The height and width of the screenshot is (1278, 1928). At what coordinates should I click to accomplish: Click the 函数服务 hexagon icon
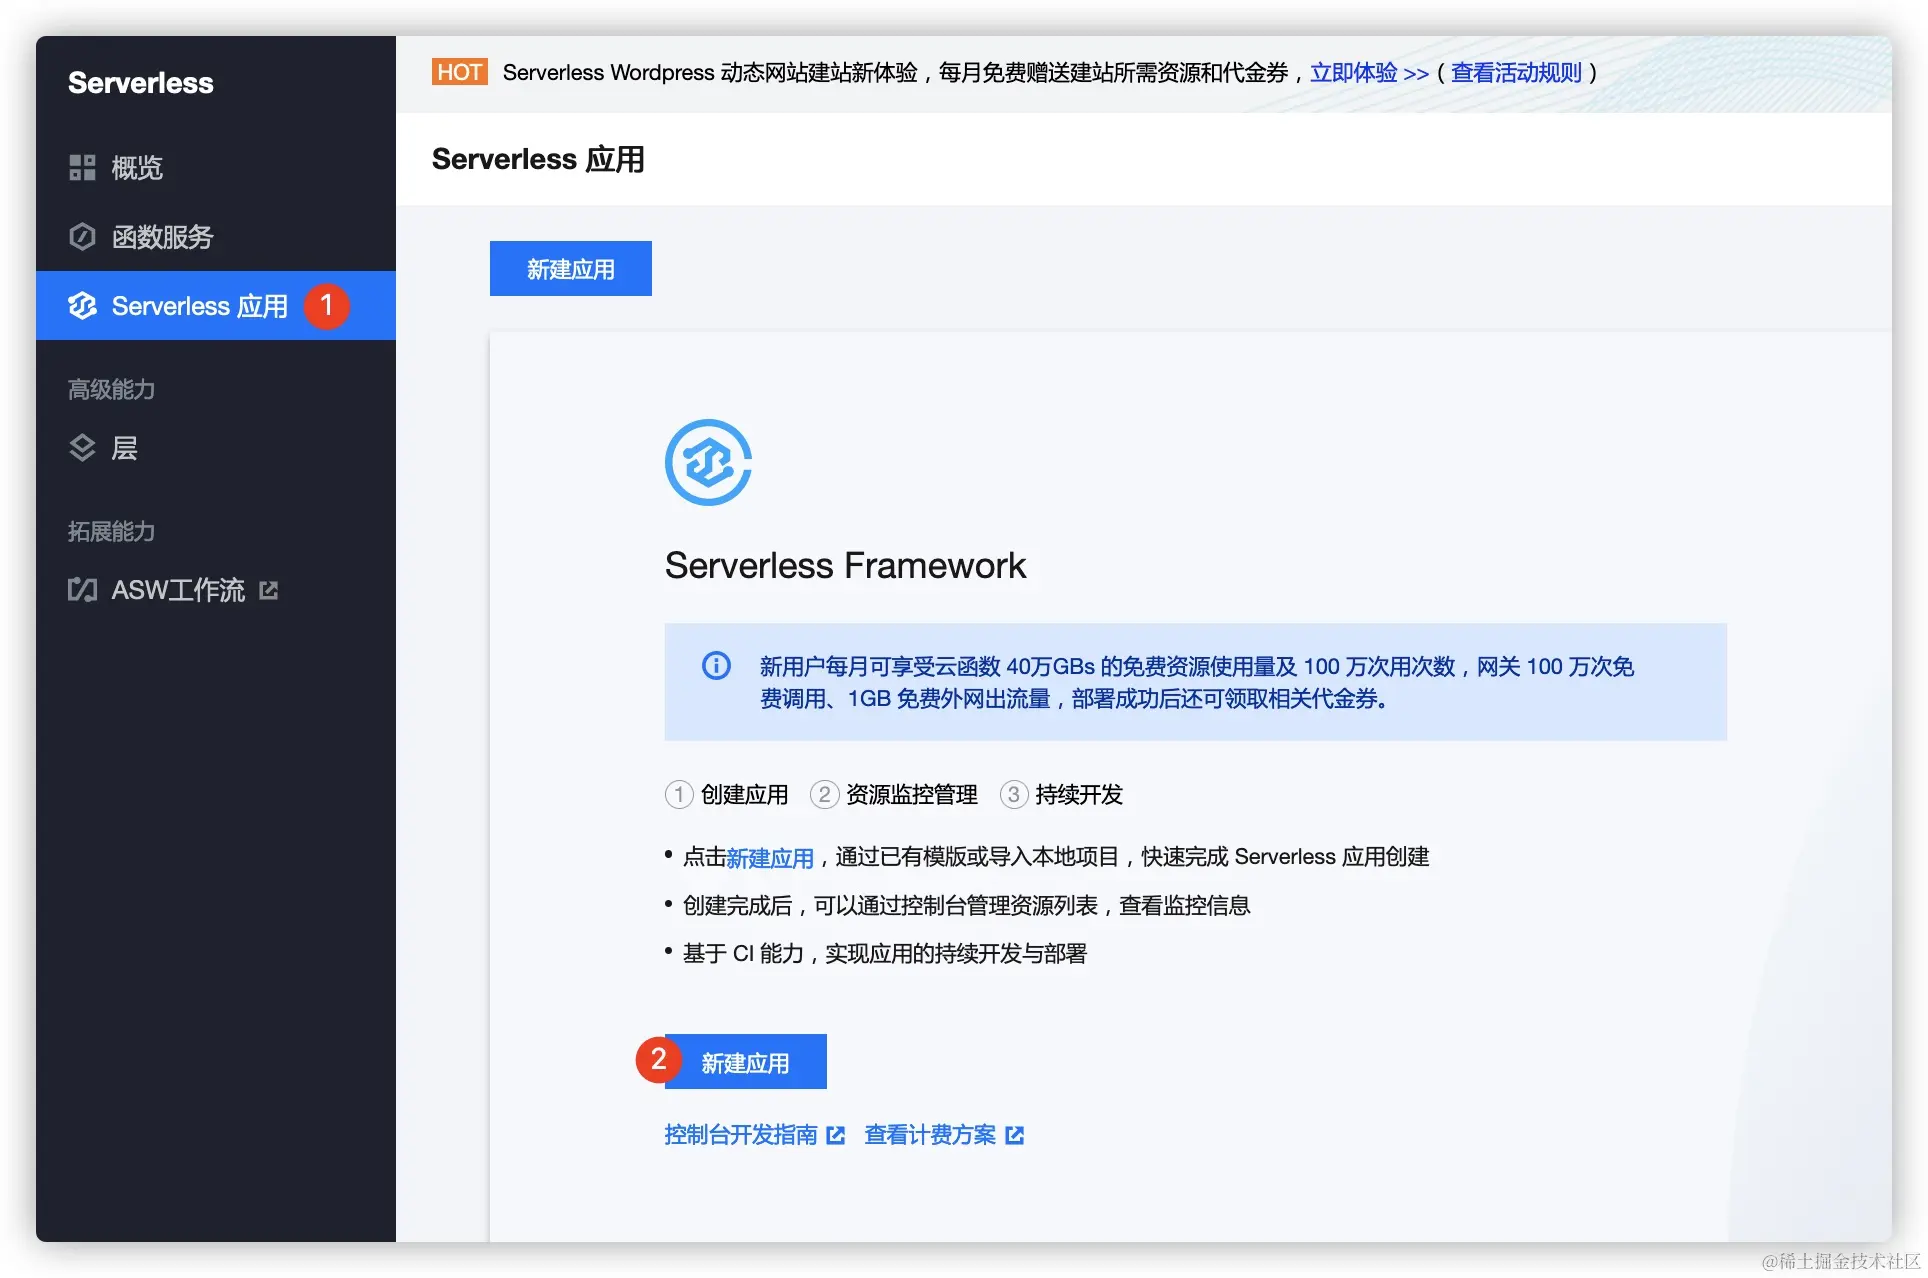pyautogui.click(x=82, y=237)
